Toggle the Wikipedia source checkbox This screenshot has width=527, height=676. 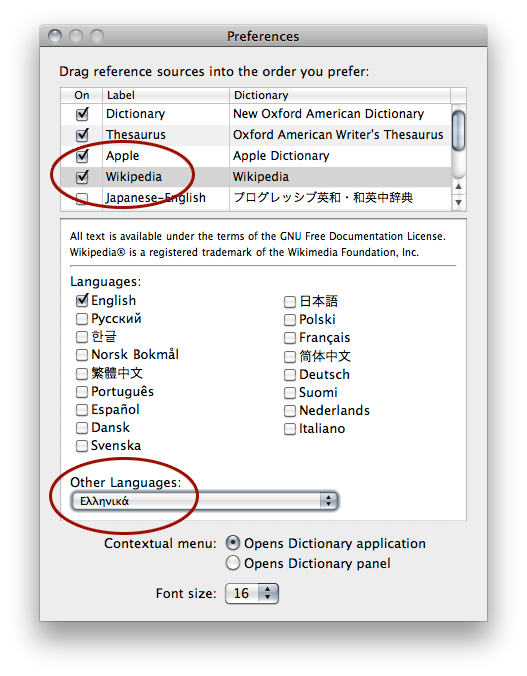coord(82,177)
